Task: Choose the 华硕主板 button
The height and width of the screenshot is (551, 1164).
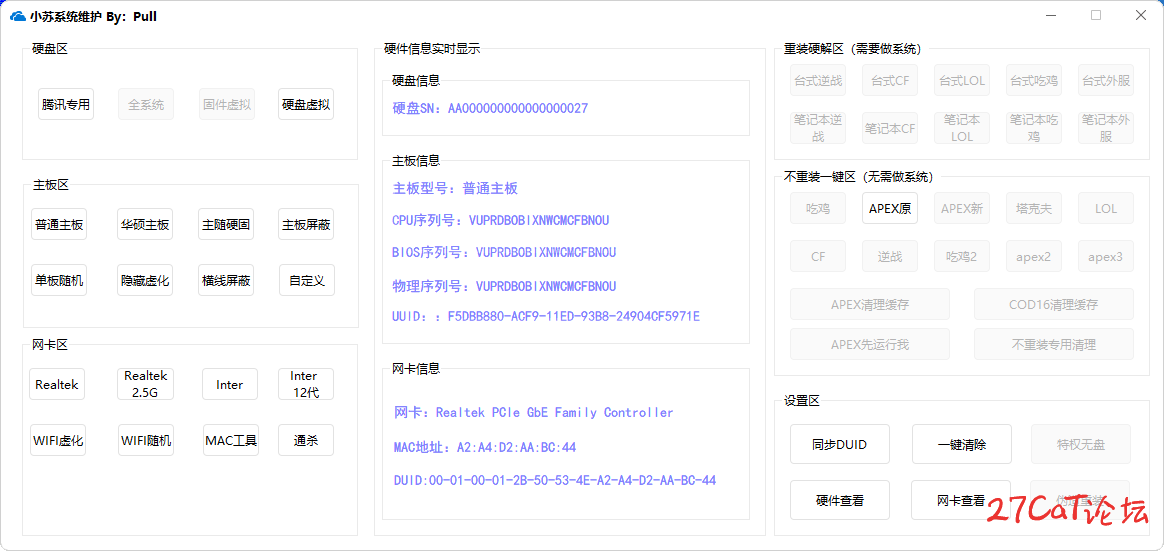Action: pos(146,224)
